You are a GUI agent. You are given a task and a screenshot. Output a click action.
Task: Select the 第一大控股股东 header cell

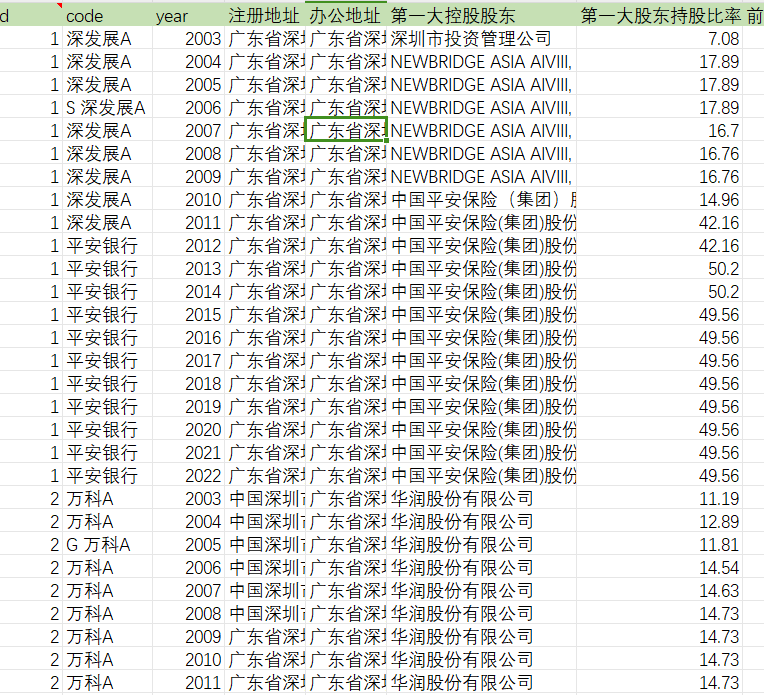click(481, 16)
